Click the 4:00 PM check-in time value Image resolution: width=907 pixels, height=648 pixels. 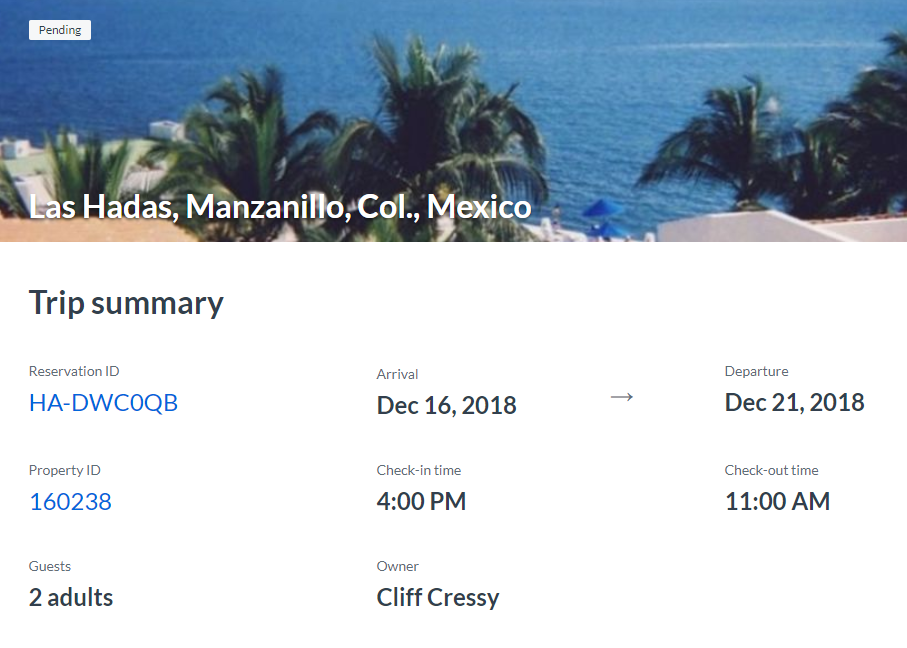pyautogui.click(x=421, y=502)
